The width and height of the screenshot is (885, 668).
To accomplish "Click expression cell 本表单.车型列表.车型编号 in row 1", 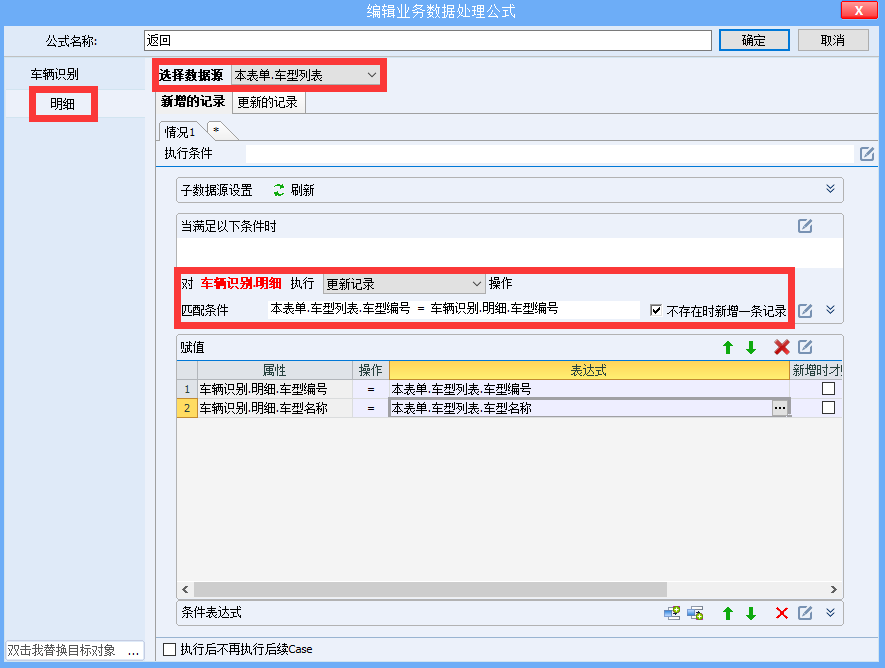I will [589, 389].
